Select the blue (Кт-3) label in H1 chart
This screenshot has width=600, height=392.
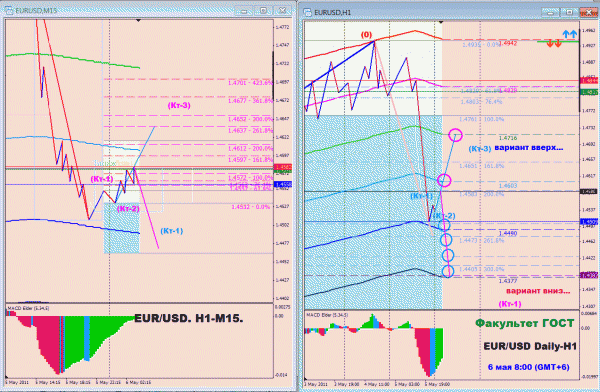click(x=480, y=149)
